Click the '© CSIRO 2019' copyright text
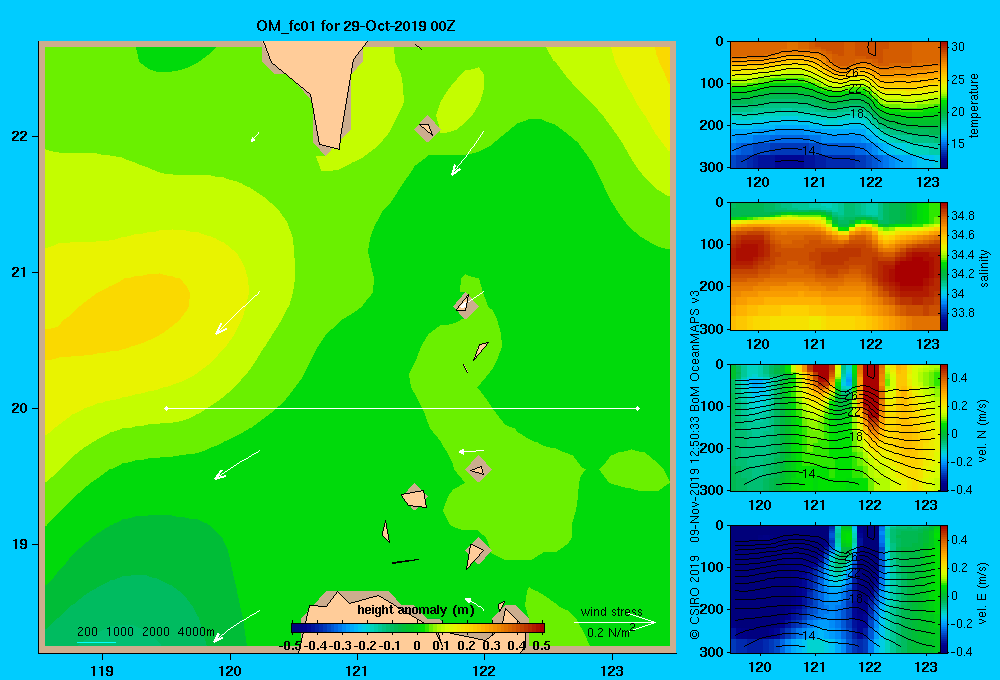Viewport: 1000px width, 680px height. click(x=695, y=597)
